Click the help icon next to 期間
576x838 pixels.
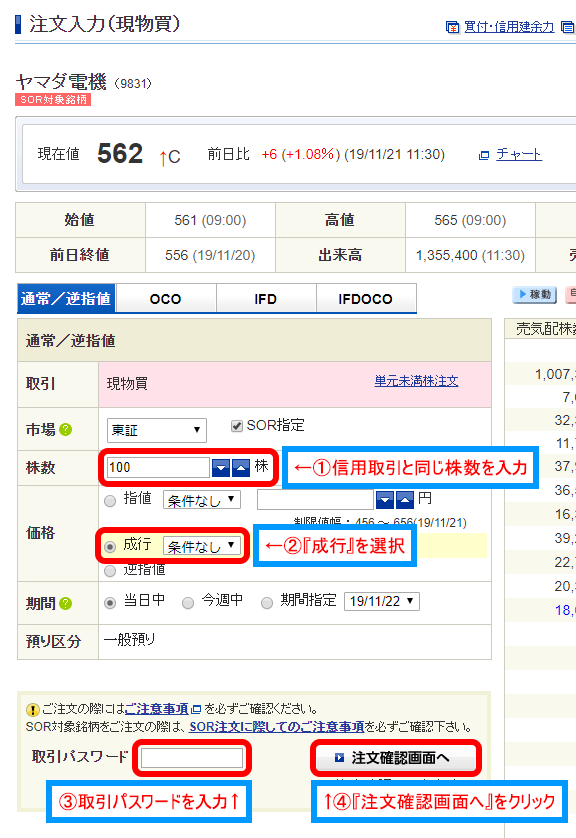65,603
